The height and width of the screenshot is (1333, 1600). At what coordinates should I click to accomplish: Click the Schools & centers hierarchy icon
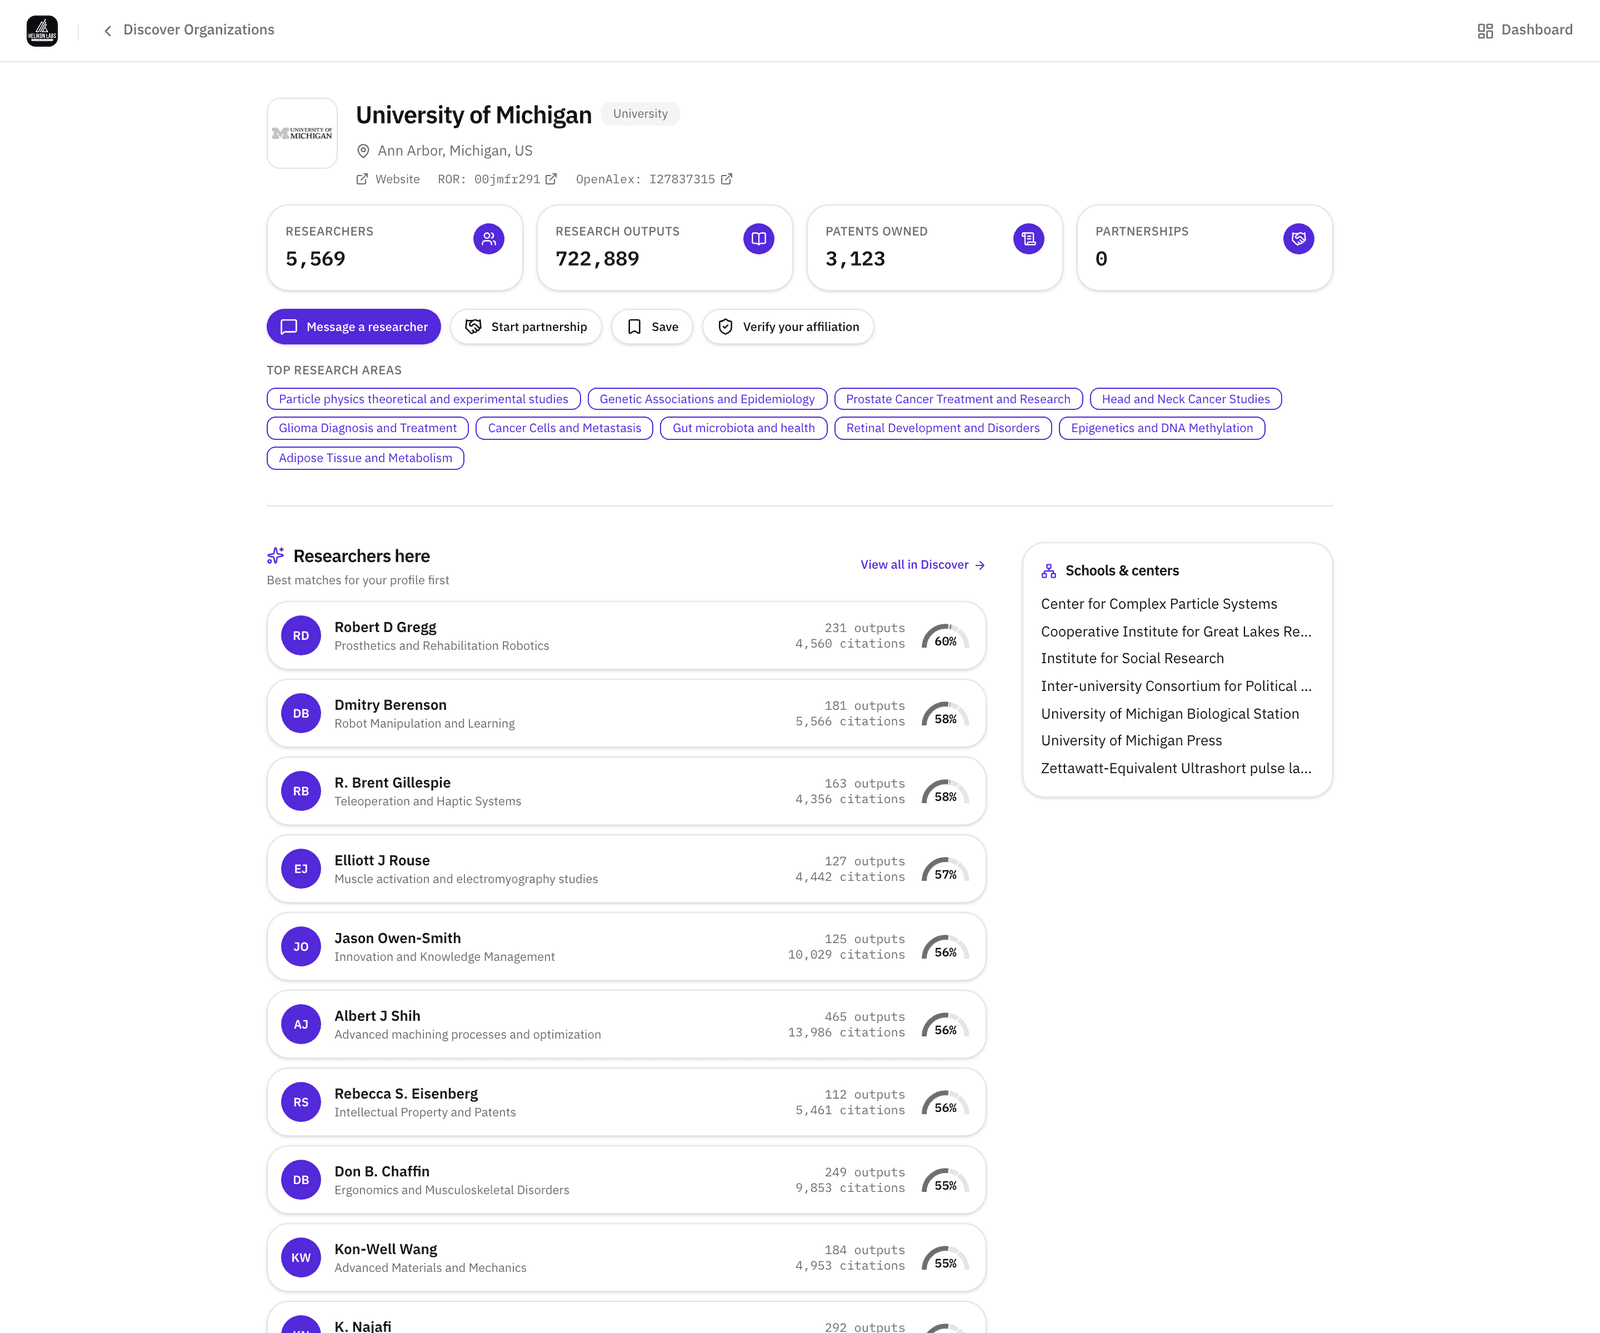1049,571
